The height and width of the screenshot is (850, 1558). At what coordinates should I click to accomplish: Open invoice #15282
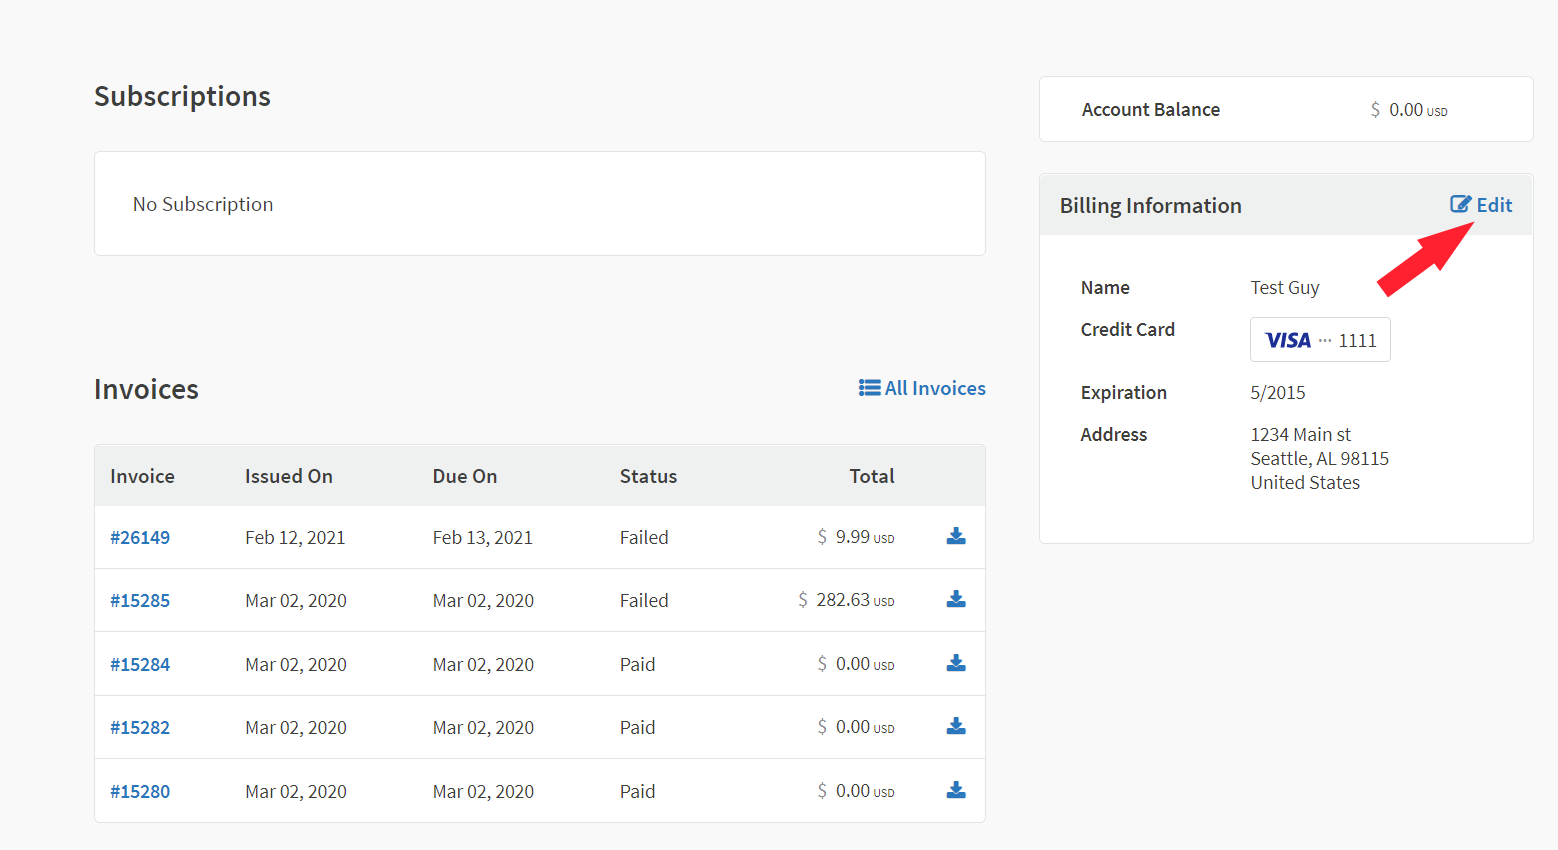(140, 727)
